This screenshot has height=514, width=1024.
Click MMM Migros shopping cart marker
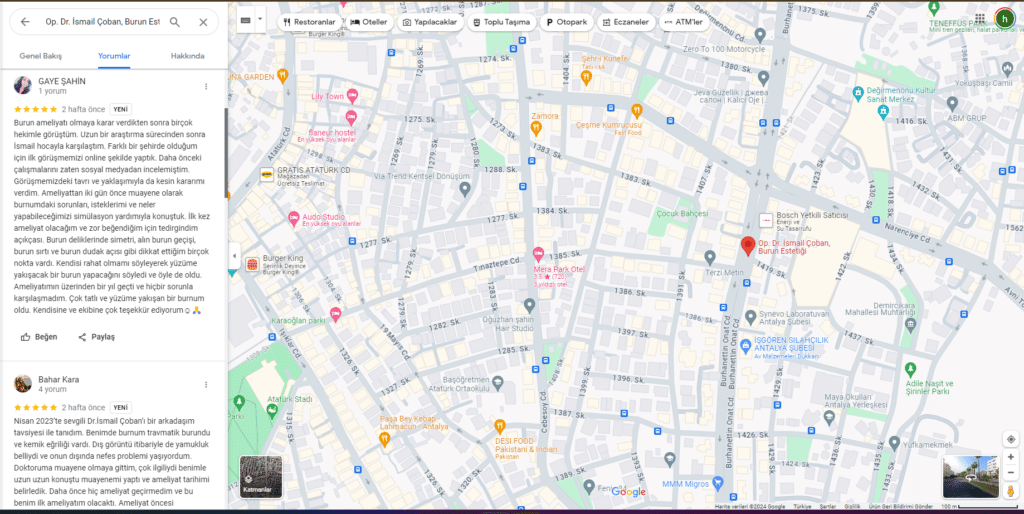click(718, 484)
